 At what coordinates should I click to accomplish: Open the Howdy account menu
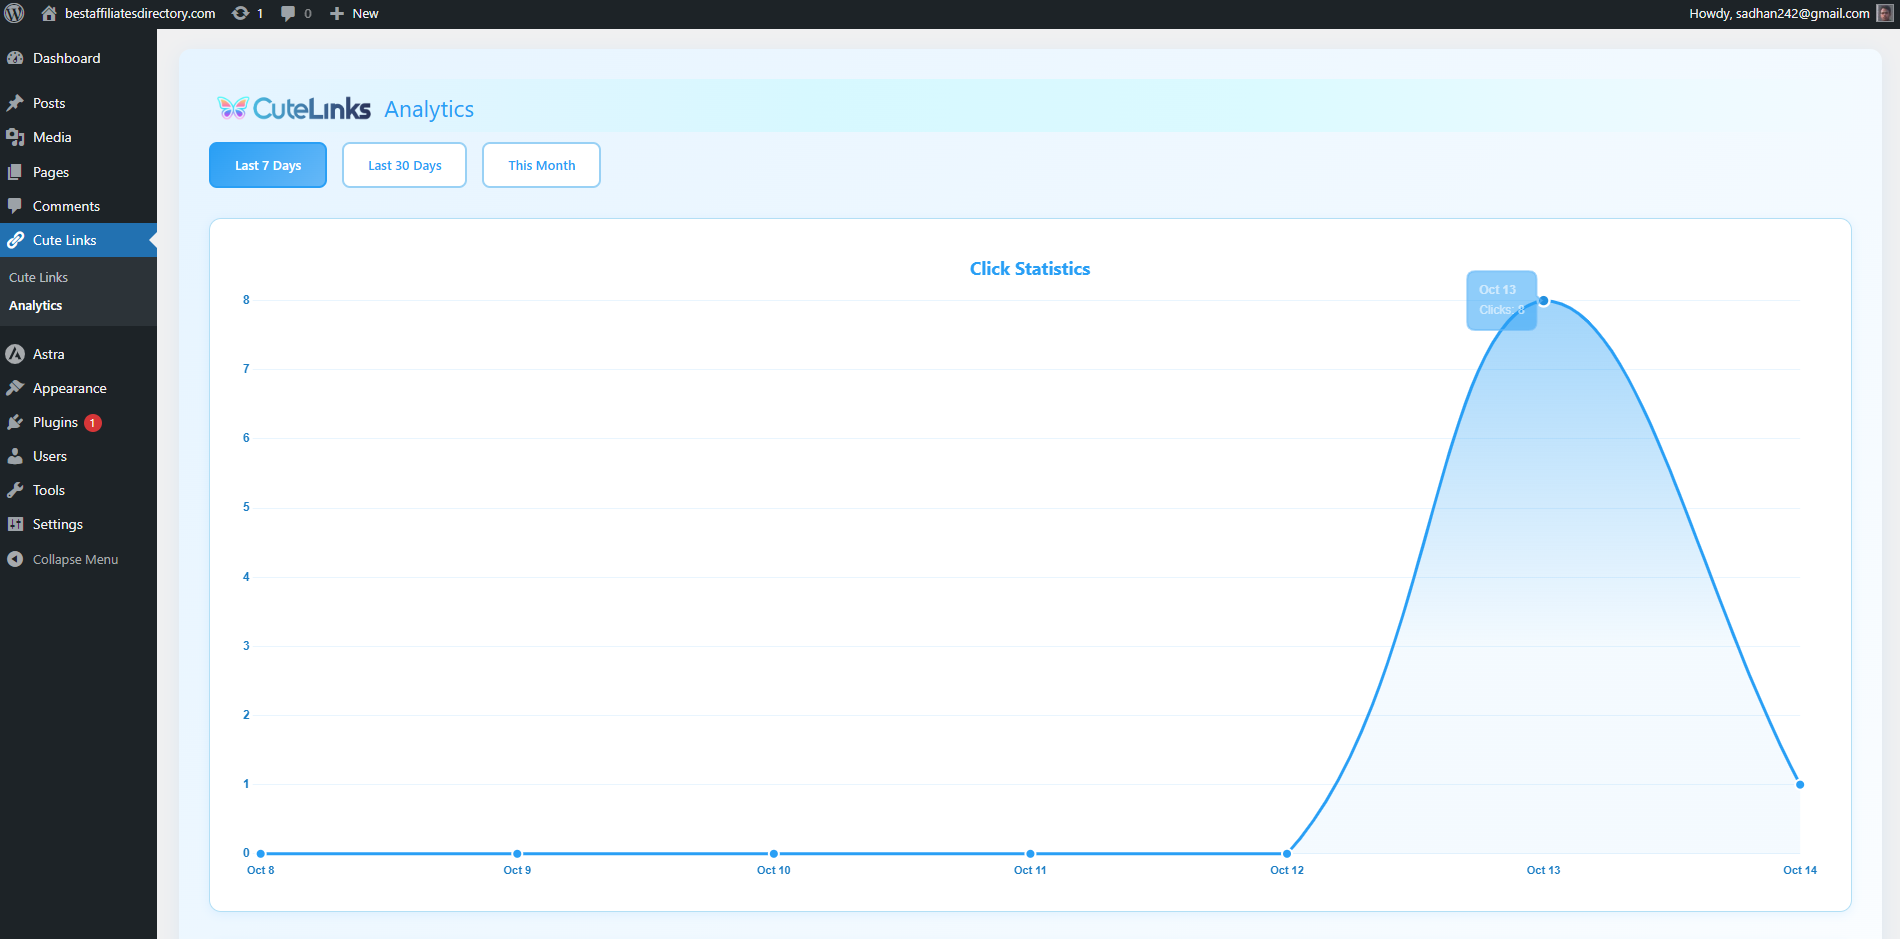[1779, 13]
